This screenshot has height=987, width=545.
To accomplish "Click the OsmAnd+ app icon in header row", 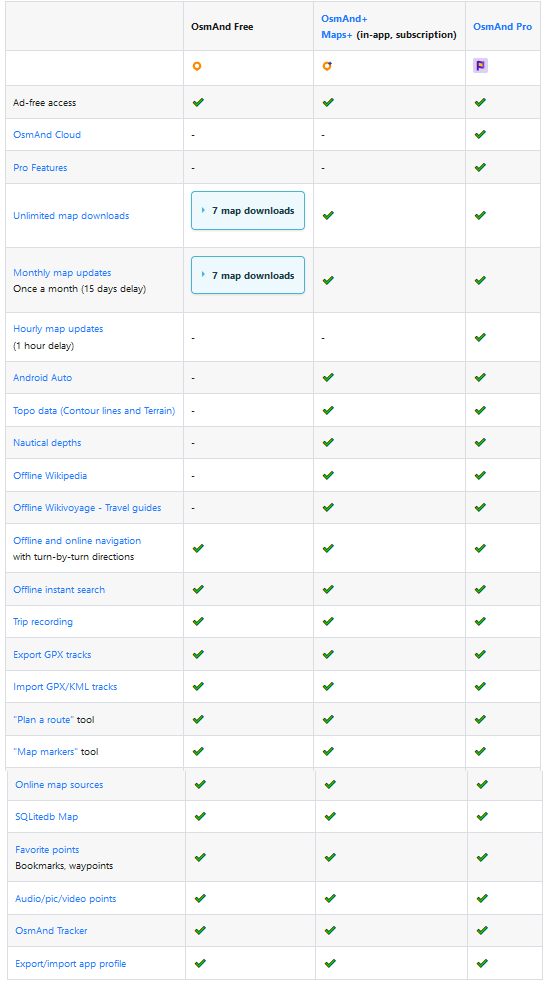I will point(327,66).
